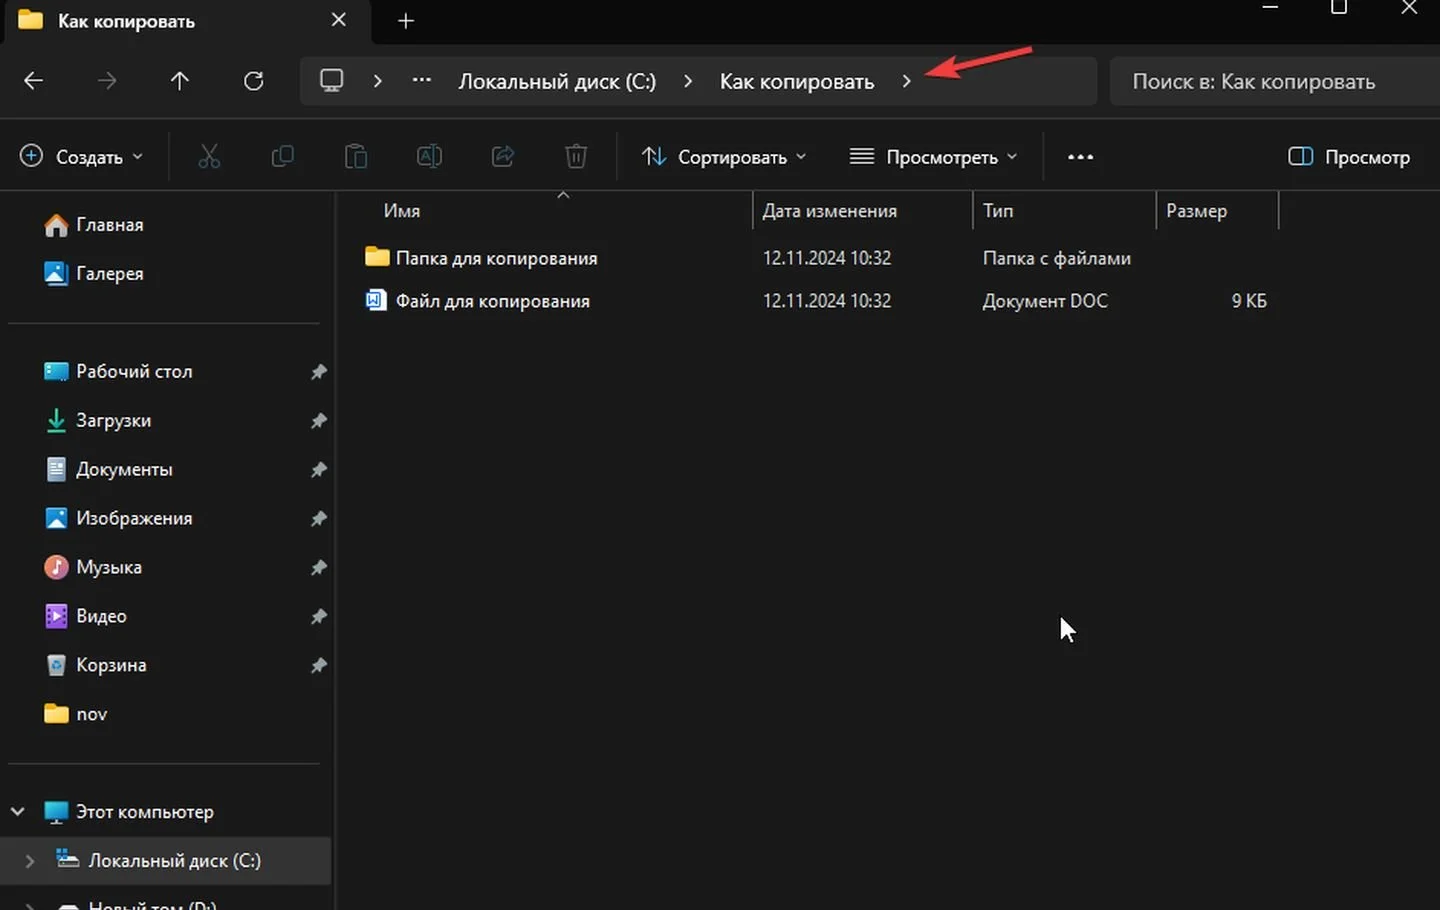Screen dimensions: 1440x910
Task: Click the computer monitor icon in address bar
Action: pyautogui.click(x=331, y=81)
